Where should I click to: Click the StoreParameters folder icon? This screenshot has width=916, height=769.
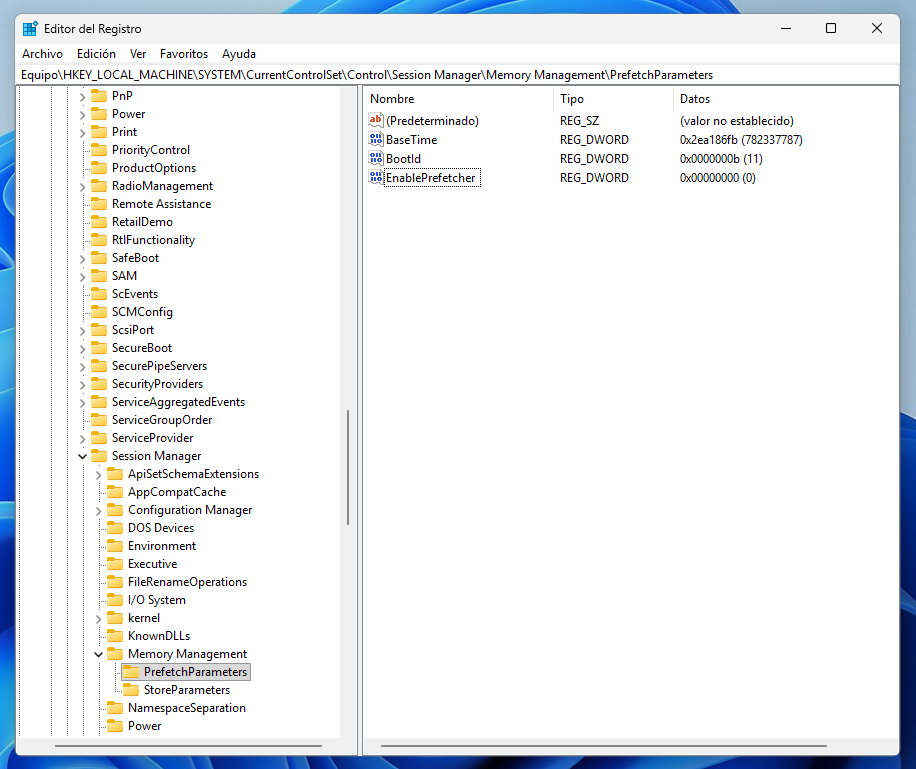(x=131, y=690)
